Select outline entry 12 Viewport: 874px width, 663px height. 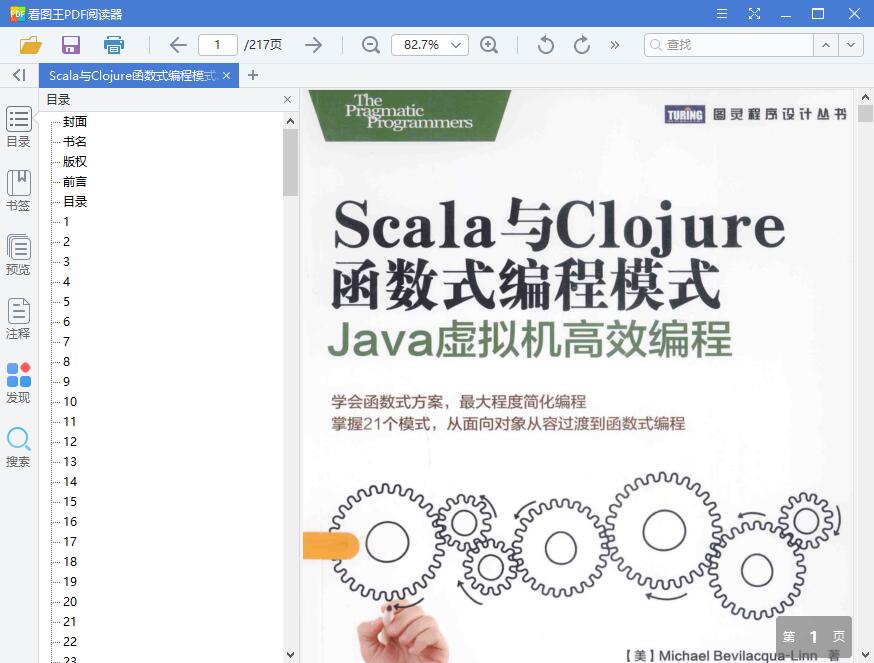point(70,442)
